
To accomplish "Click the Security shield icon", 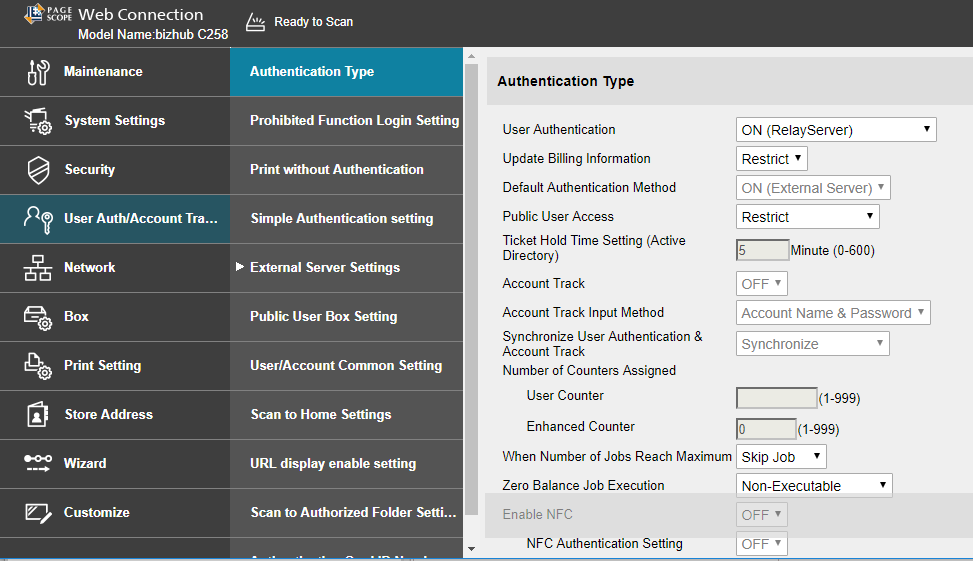I will 38,170.
